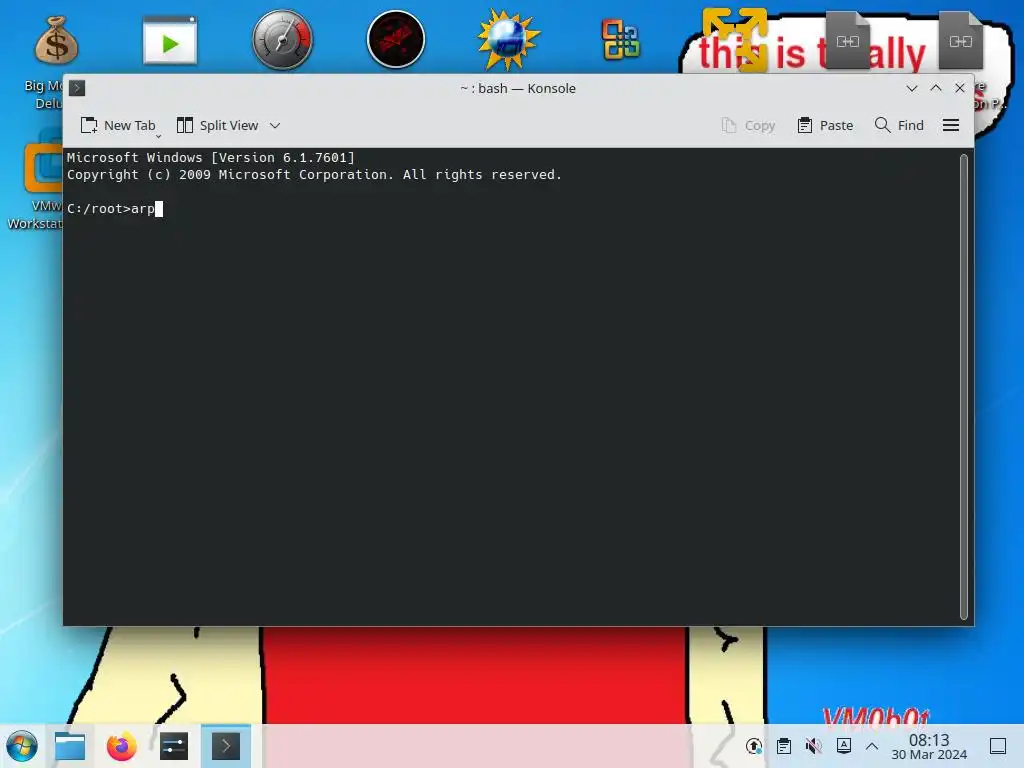
Task: Launch Firefox from the taskbar
Action: (121, 746)
